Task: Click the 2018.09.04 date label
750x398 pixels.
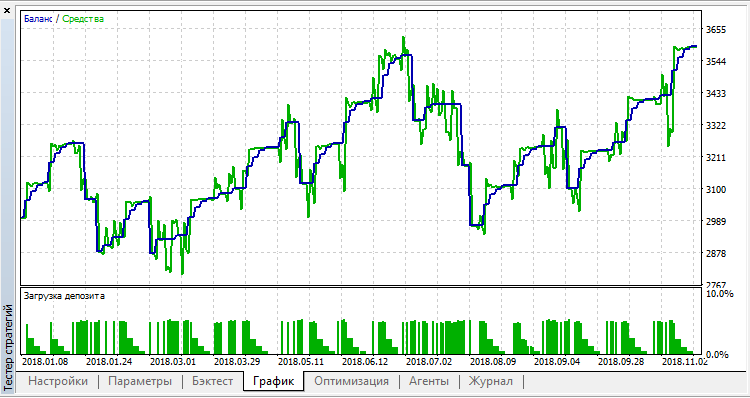Action: click(x=558, y=362)
